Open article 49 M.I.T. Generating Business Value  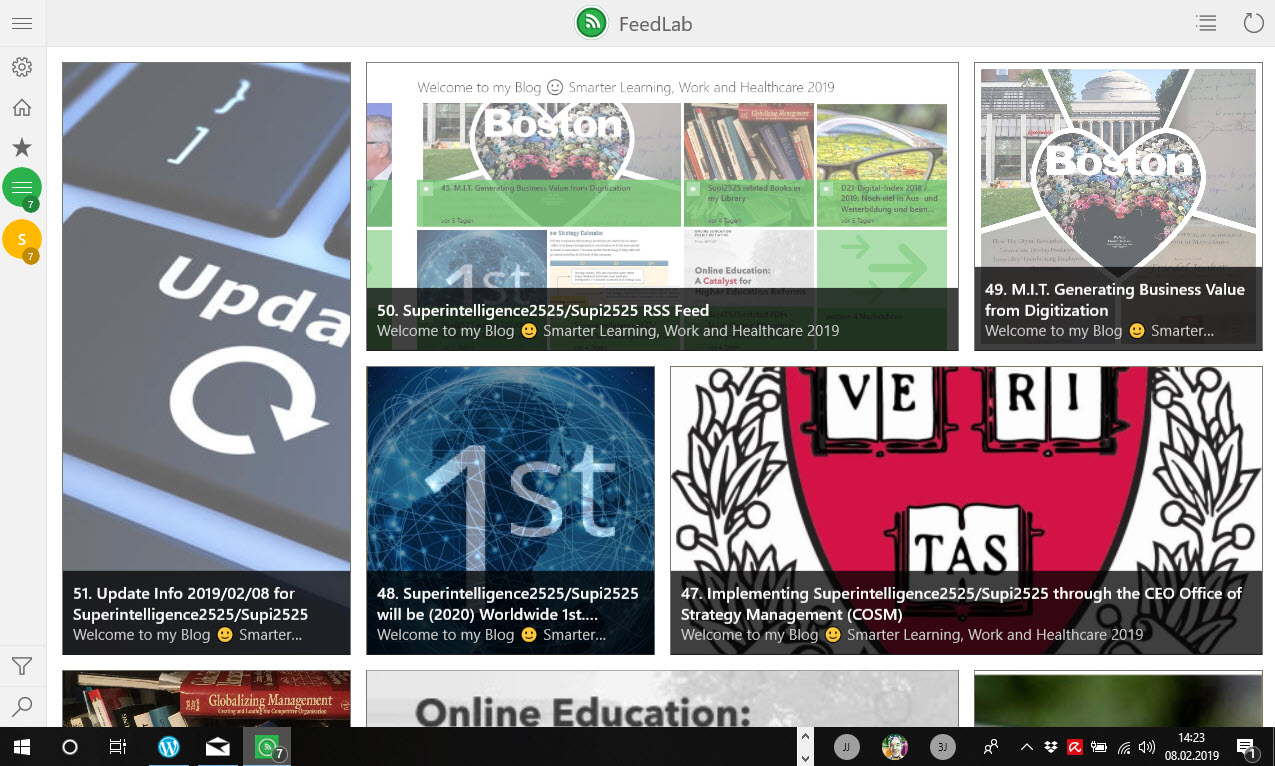(1118, 206)
